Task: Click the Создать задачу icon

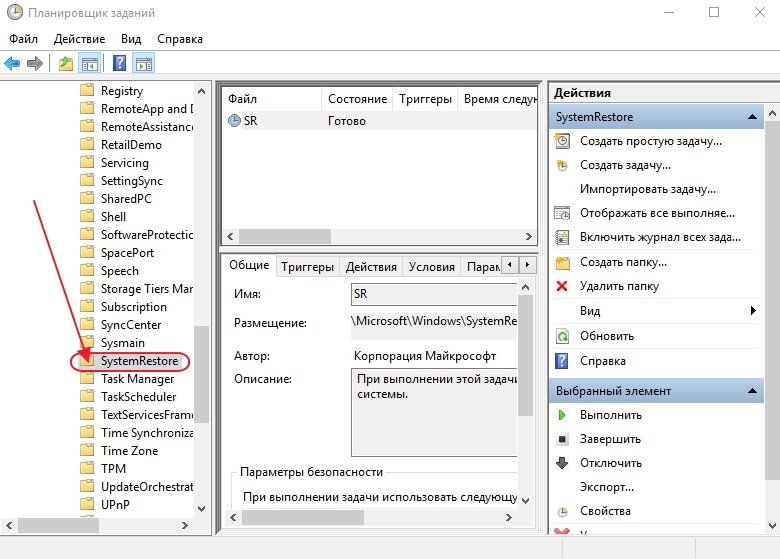Action: tap(562, 165)
